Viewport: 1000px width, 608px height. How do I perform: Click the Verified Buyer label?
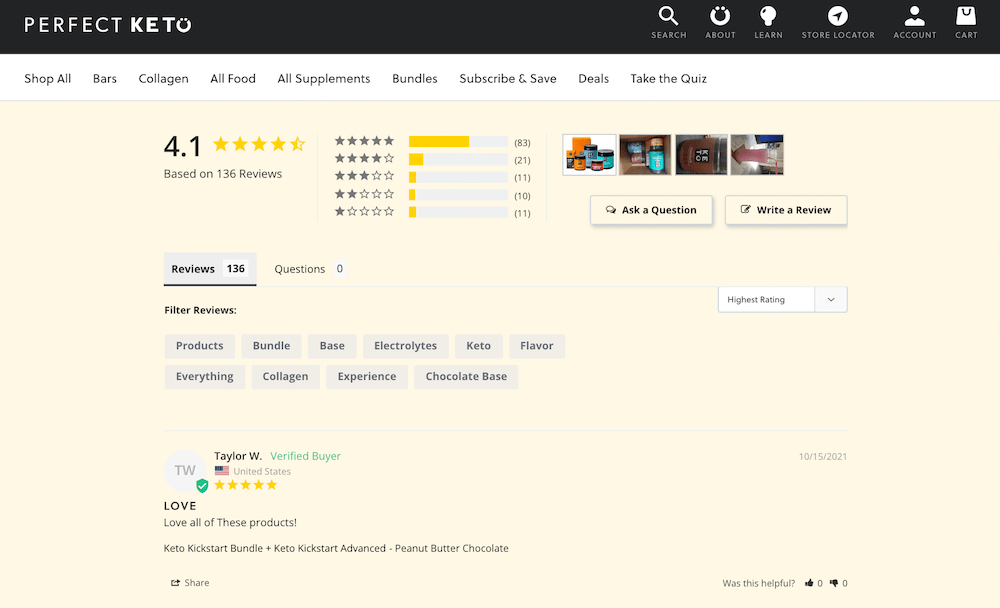(x=305, y=456)
